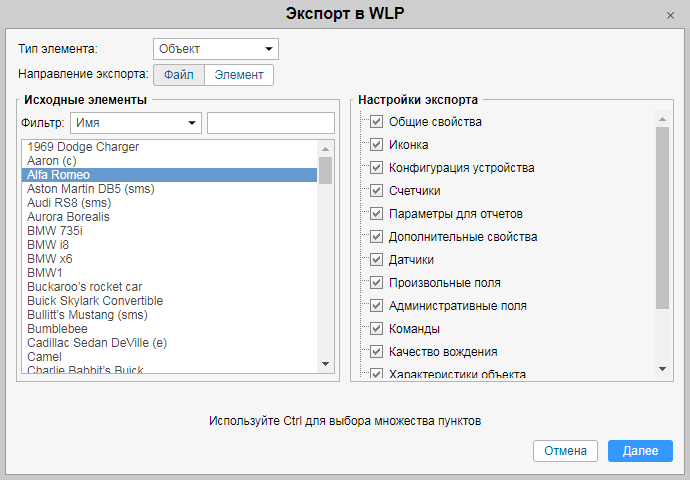The width and height of the screenshot is (690, 480).
Task: Open the Фильтр Имя dropdown
Action: click(x=136, y=123)
